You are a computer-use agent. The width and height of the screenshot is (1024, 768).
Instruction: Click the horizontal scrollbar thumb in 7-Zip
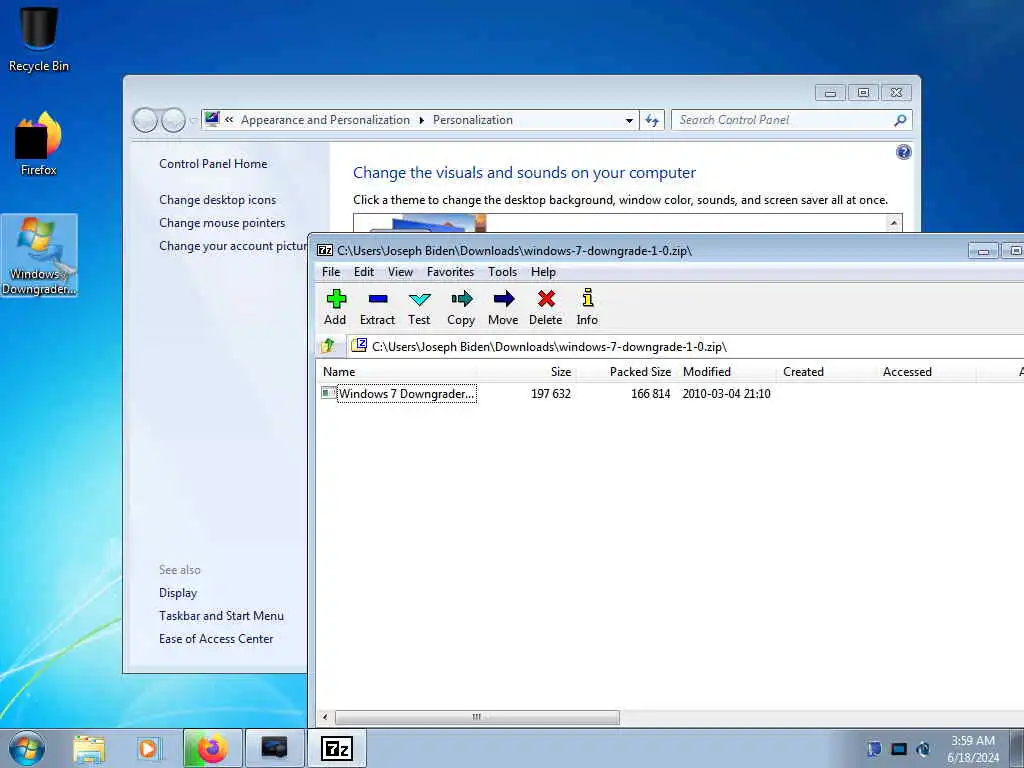pyautogui.click(x=477, y=717)
